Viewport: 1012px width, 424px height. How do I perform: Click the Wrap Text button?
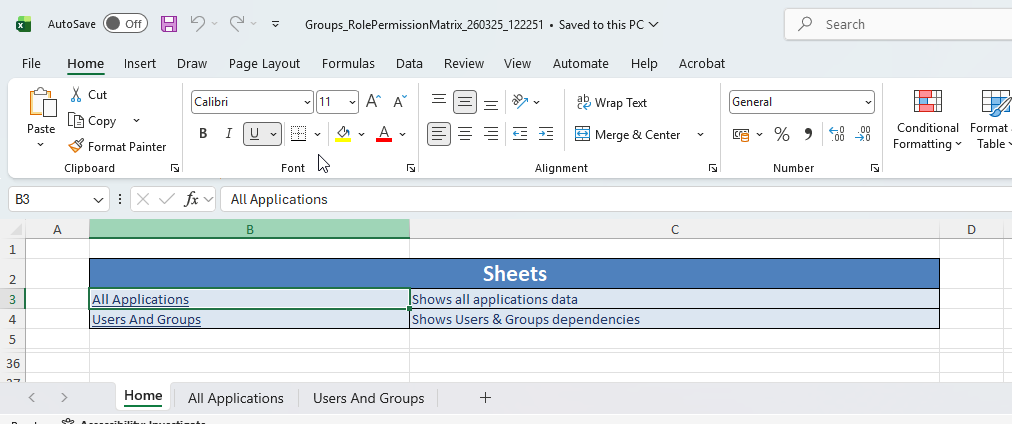(x=612, y=102)
